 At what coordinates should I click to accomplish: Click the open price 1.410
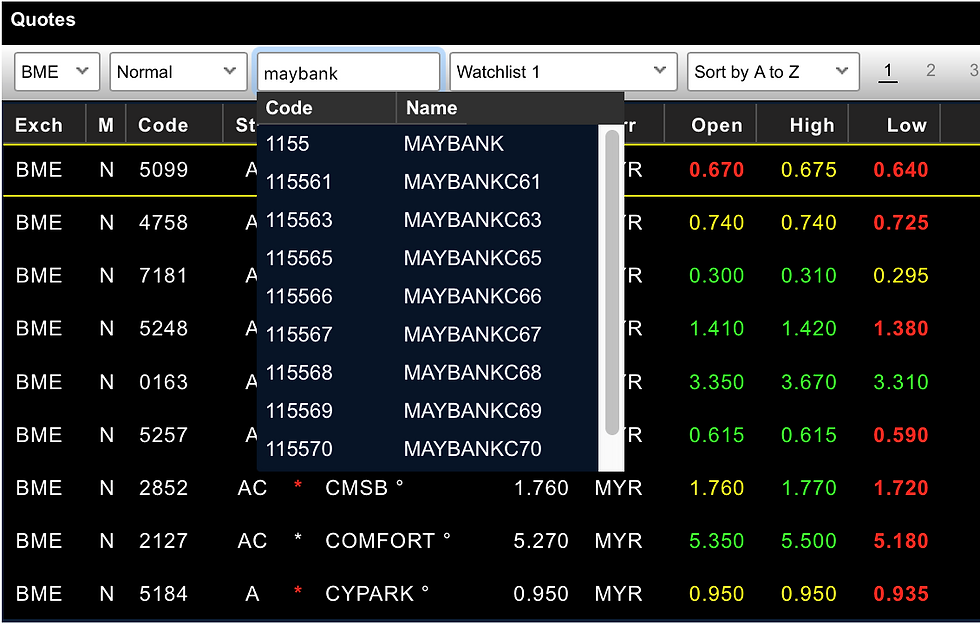pos(716,328)
